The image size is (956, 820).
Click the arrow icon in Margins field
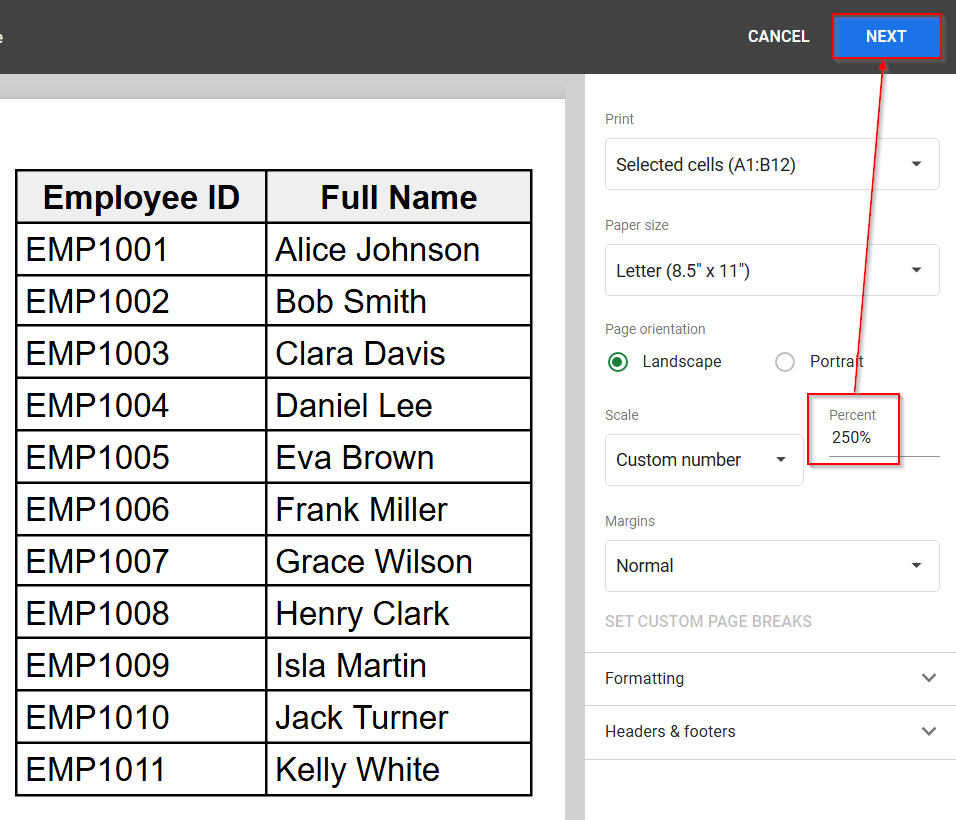pos(916,566)
